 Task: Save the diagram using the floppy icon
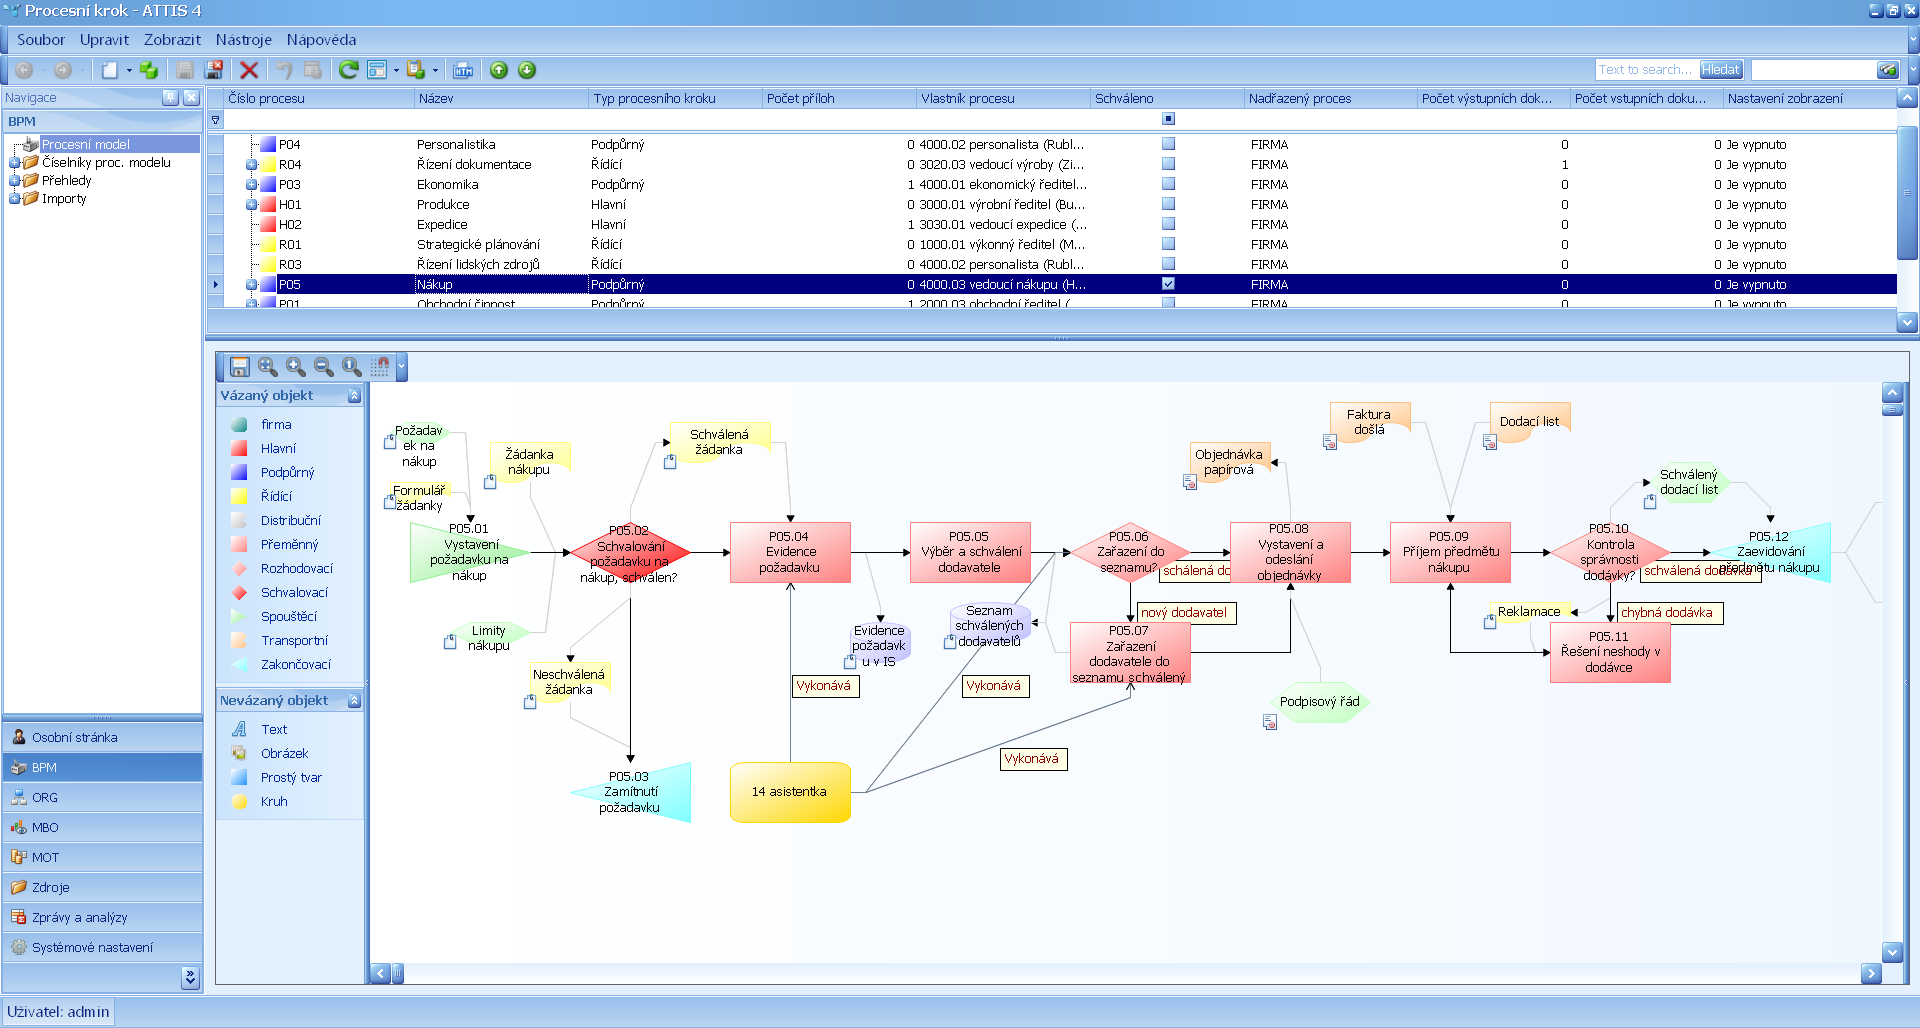click(240, 367)
